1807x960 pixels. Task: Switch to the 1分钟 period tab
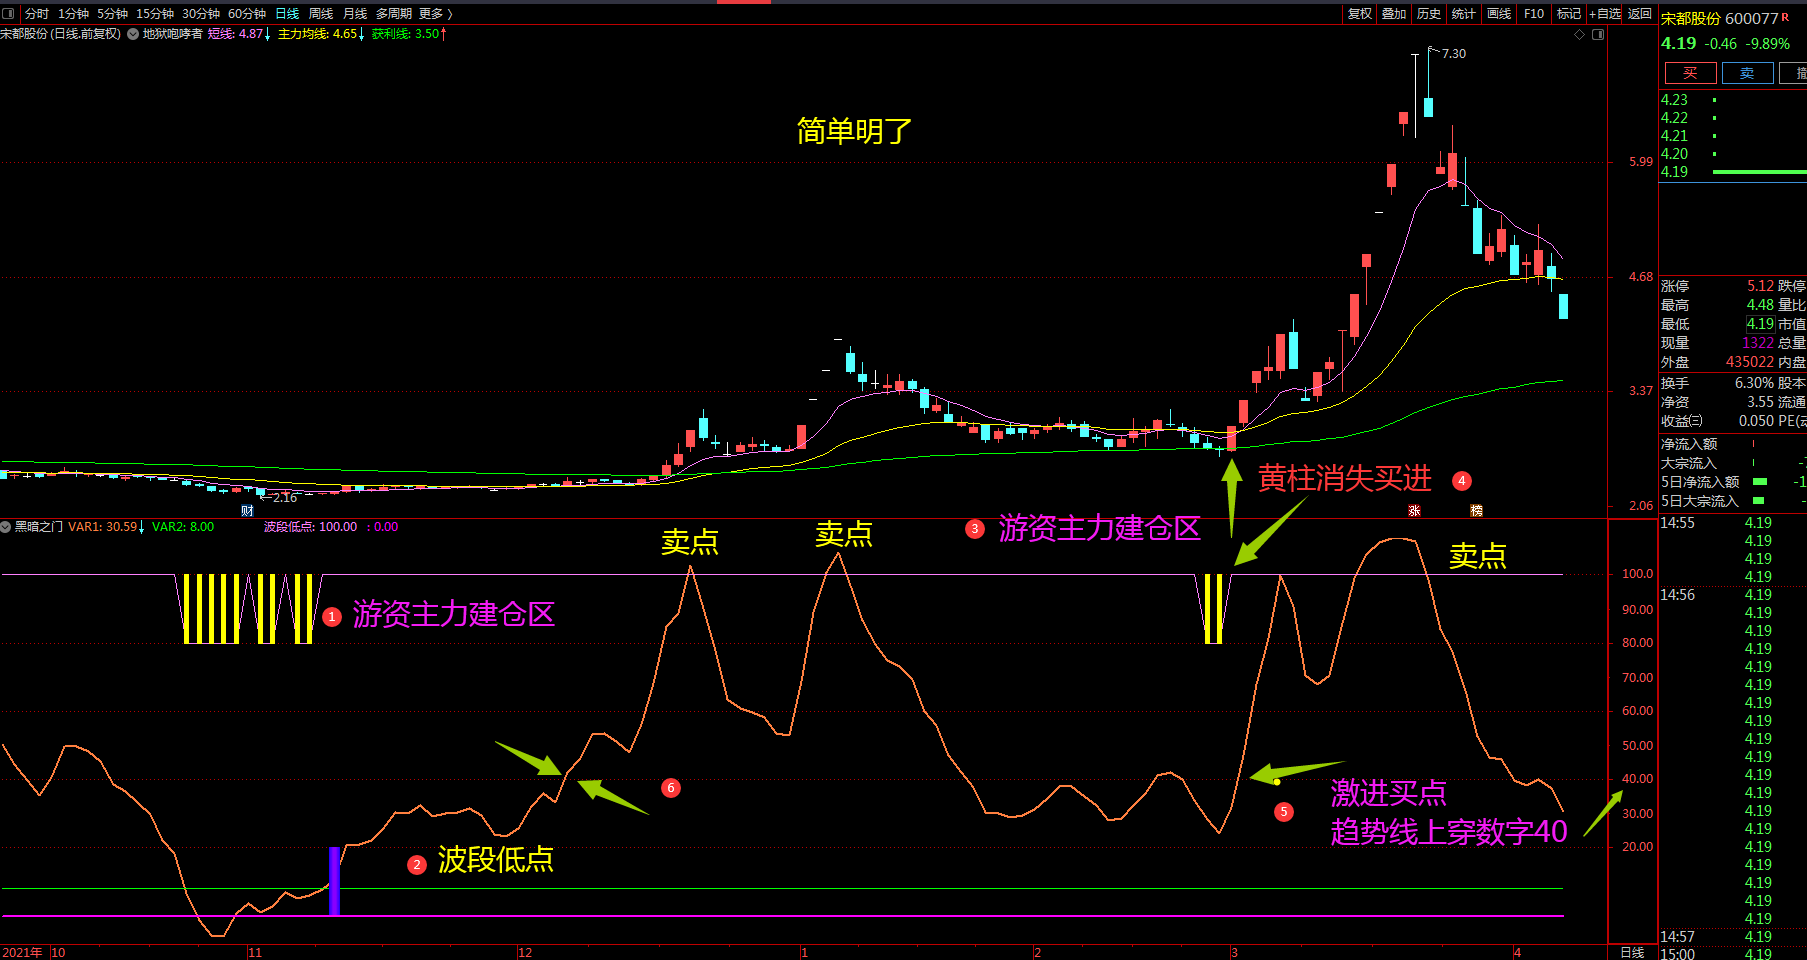point(73,13)
